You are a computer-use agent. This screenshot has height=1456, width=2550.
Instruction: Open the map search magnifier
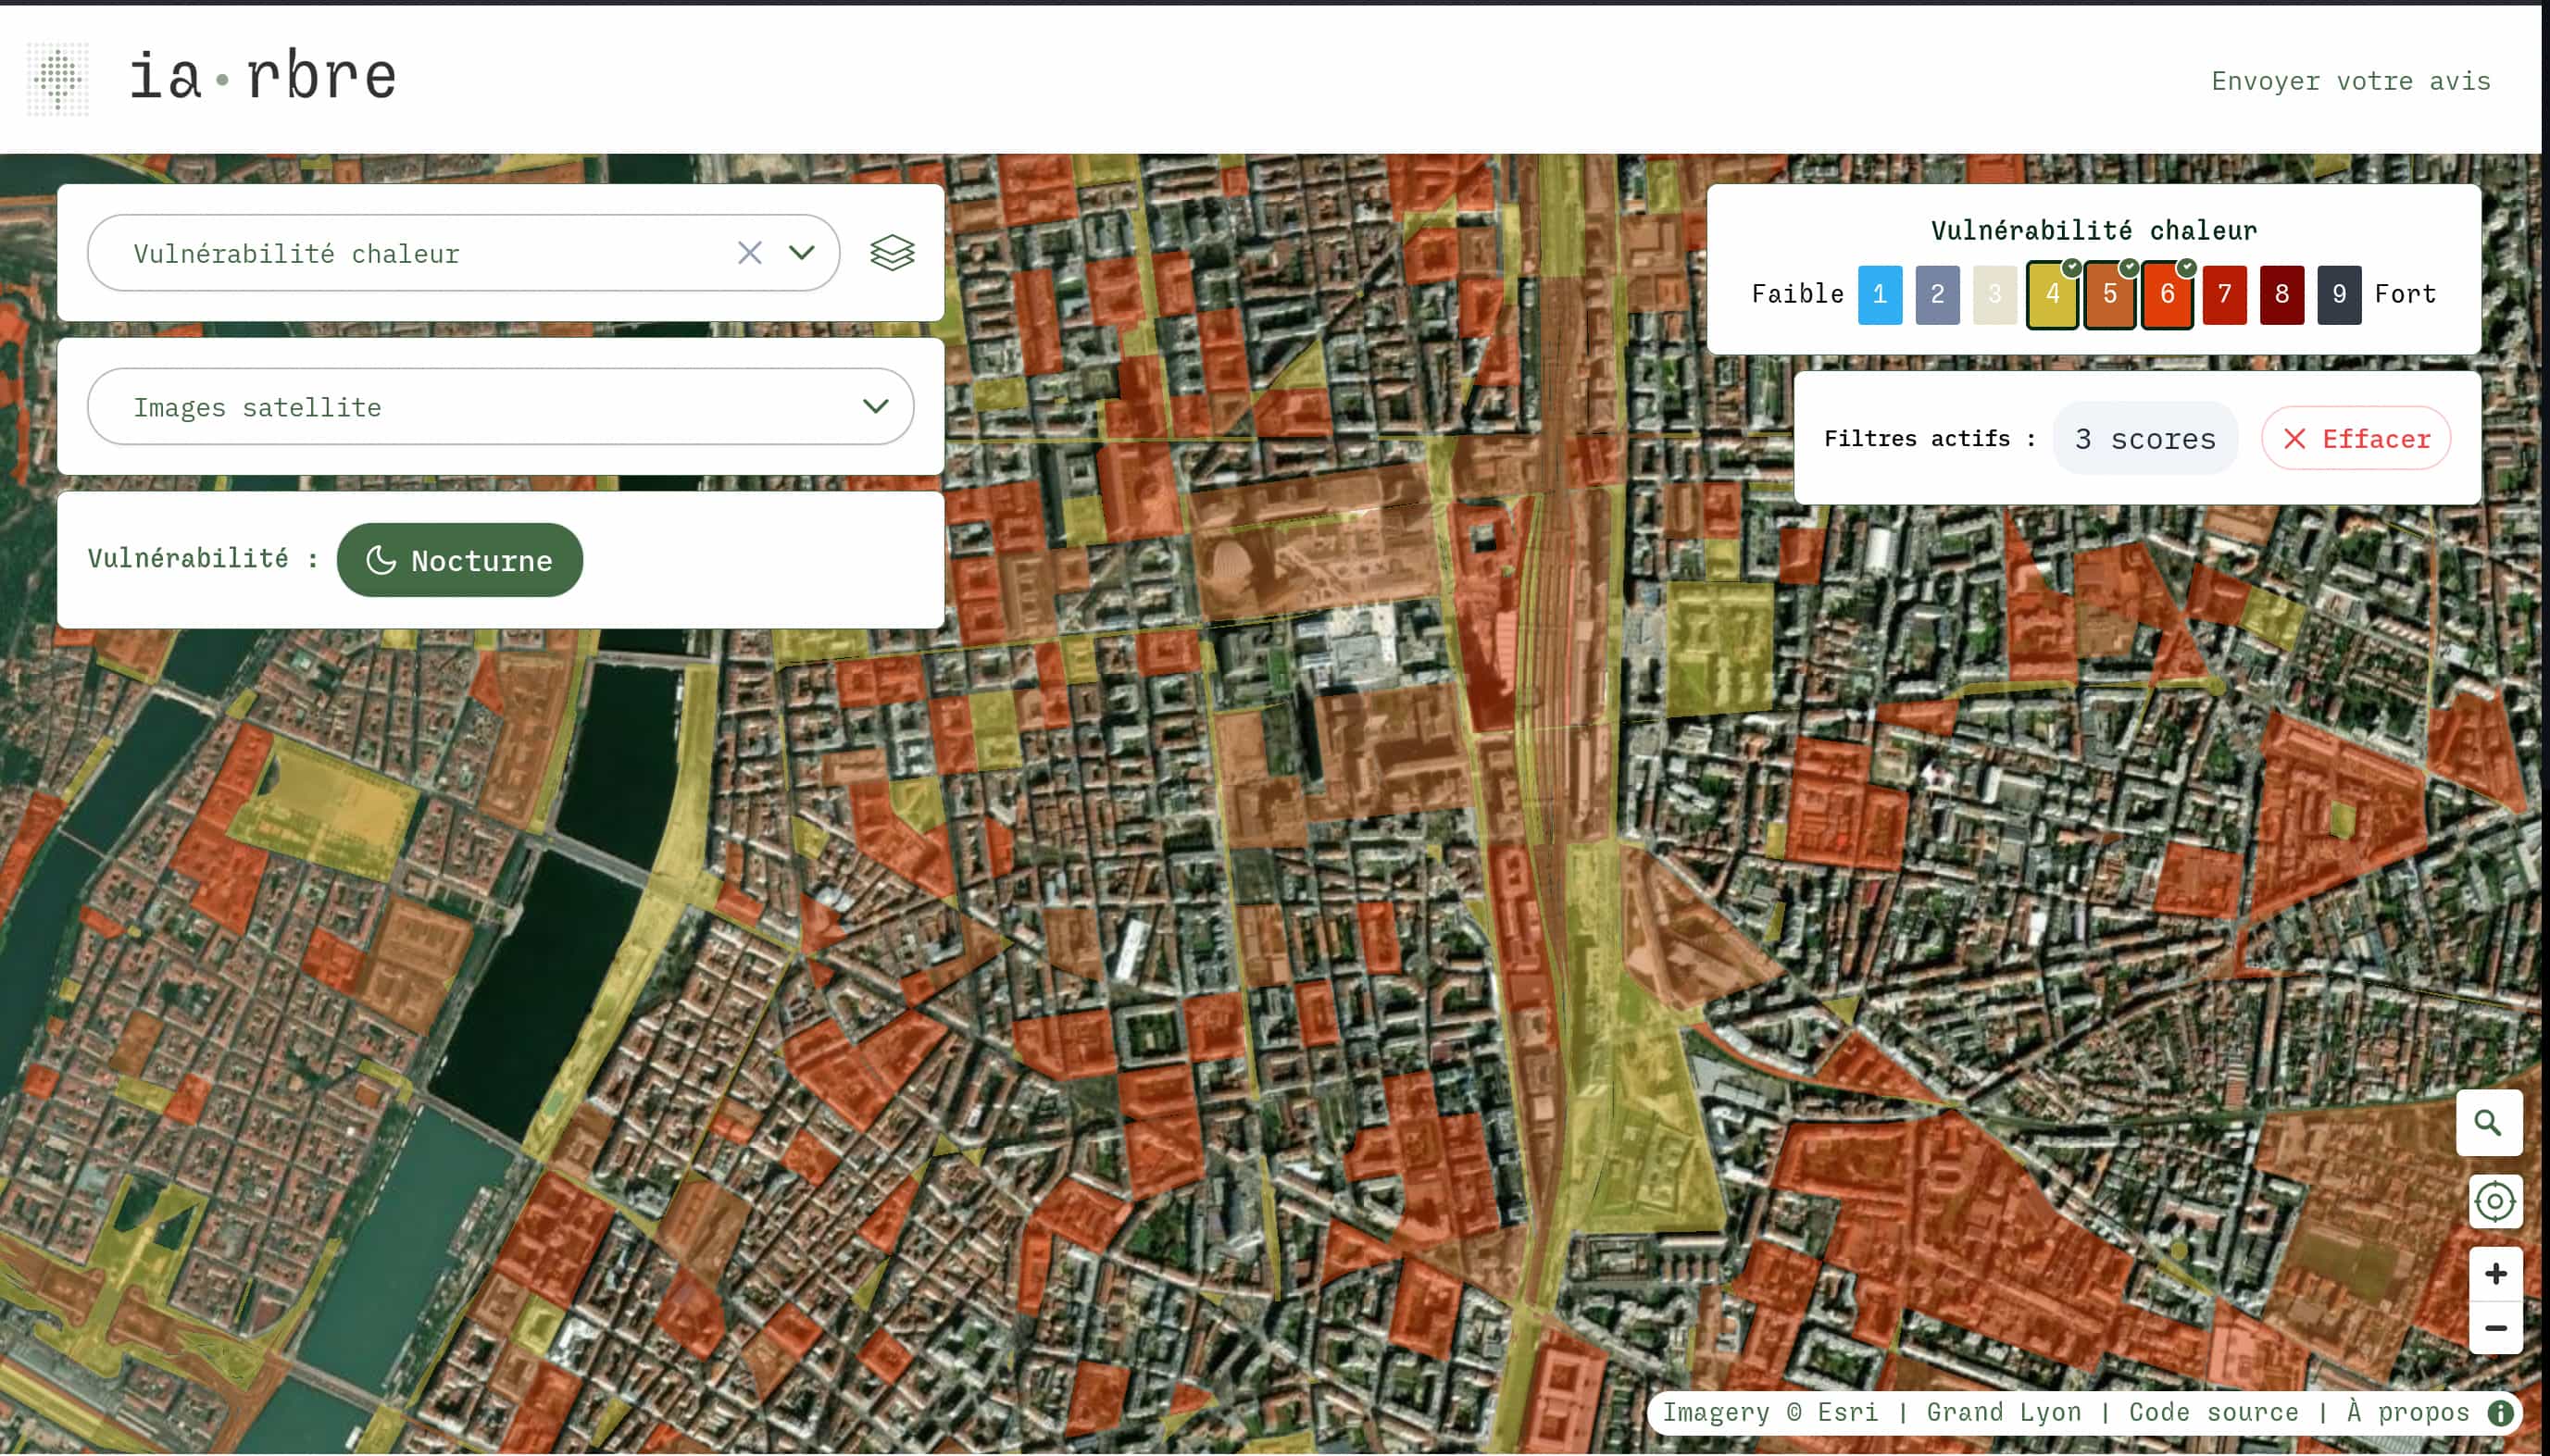tap(2488, 1122)
